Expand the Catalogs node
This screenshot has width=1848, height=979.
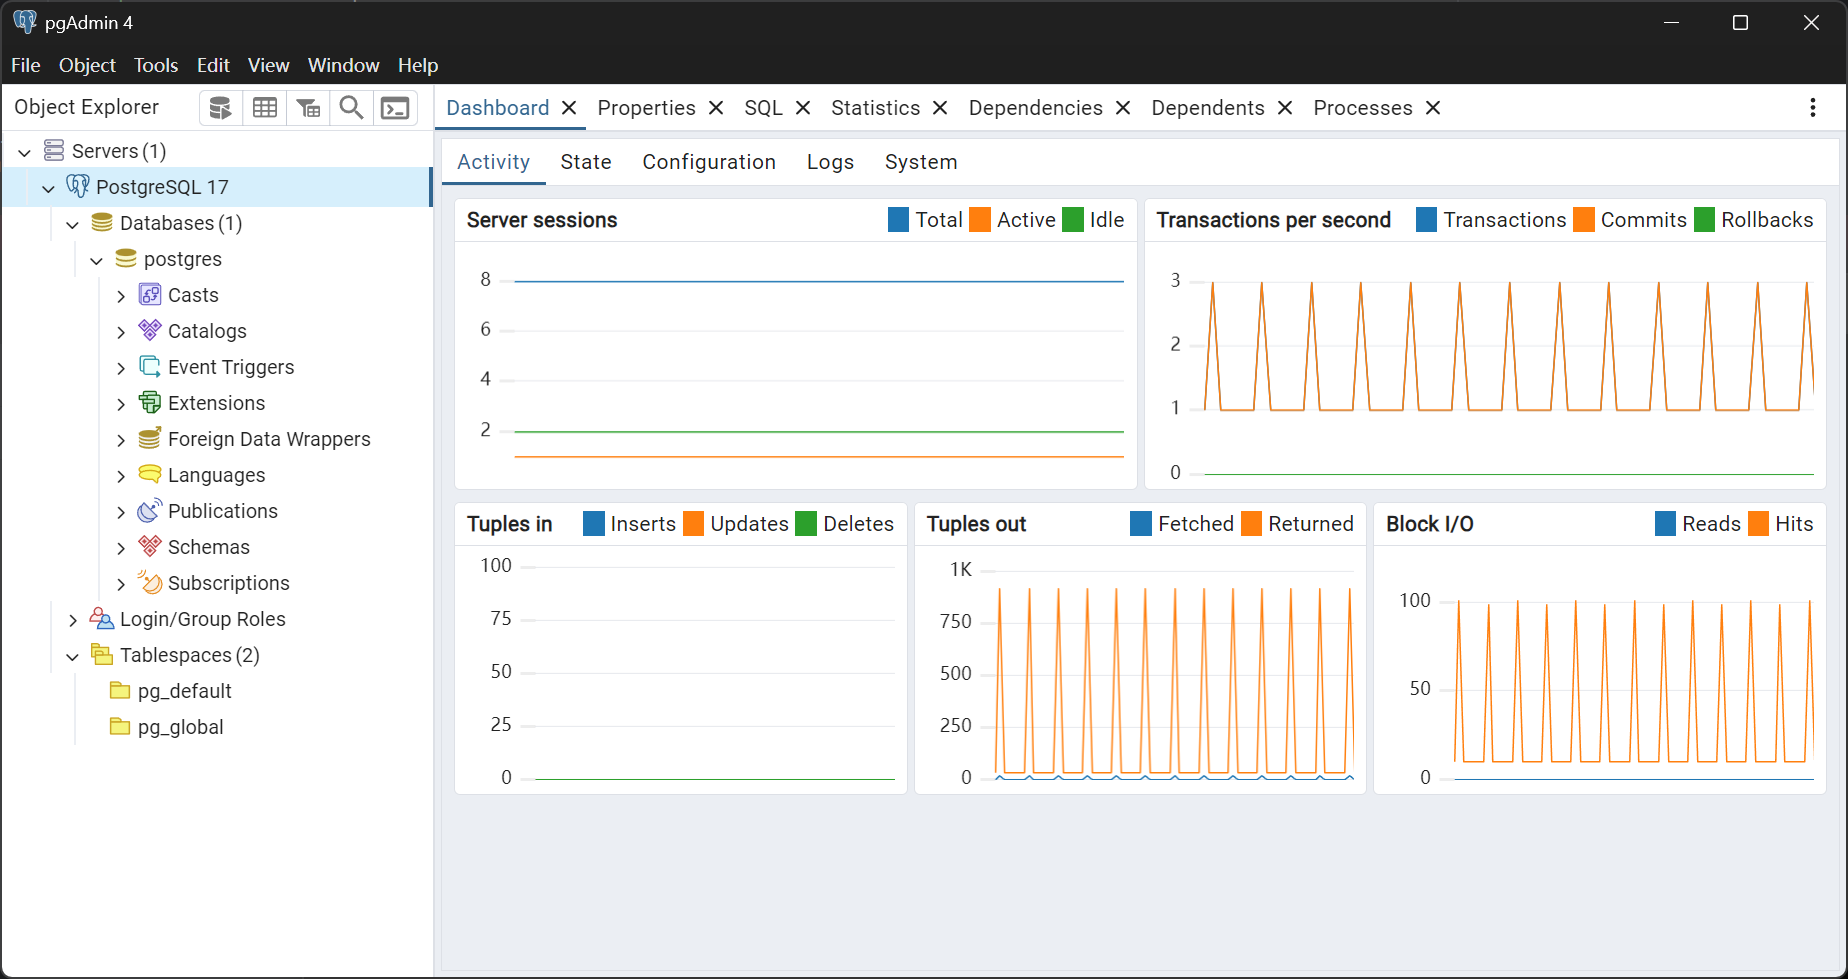point(121,332)
